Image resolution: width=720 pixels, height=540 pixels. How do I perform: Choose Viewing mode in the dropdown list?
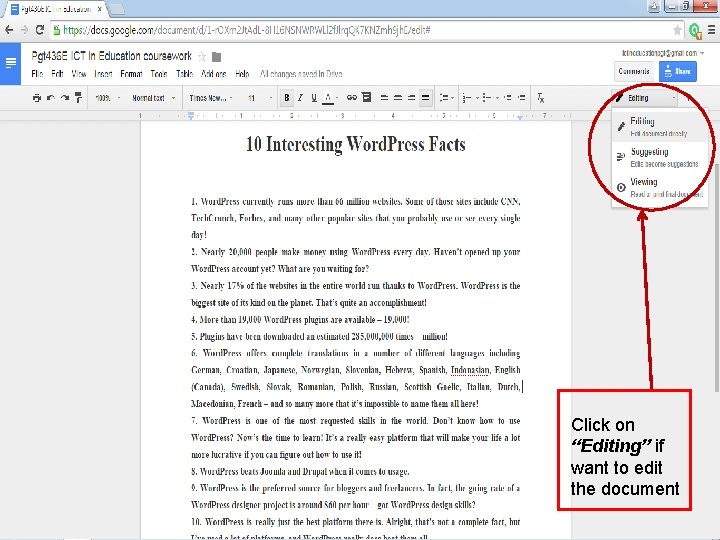click(x=659, y=187)
